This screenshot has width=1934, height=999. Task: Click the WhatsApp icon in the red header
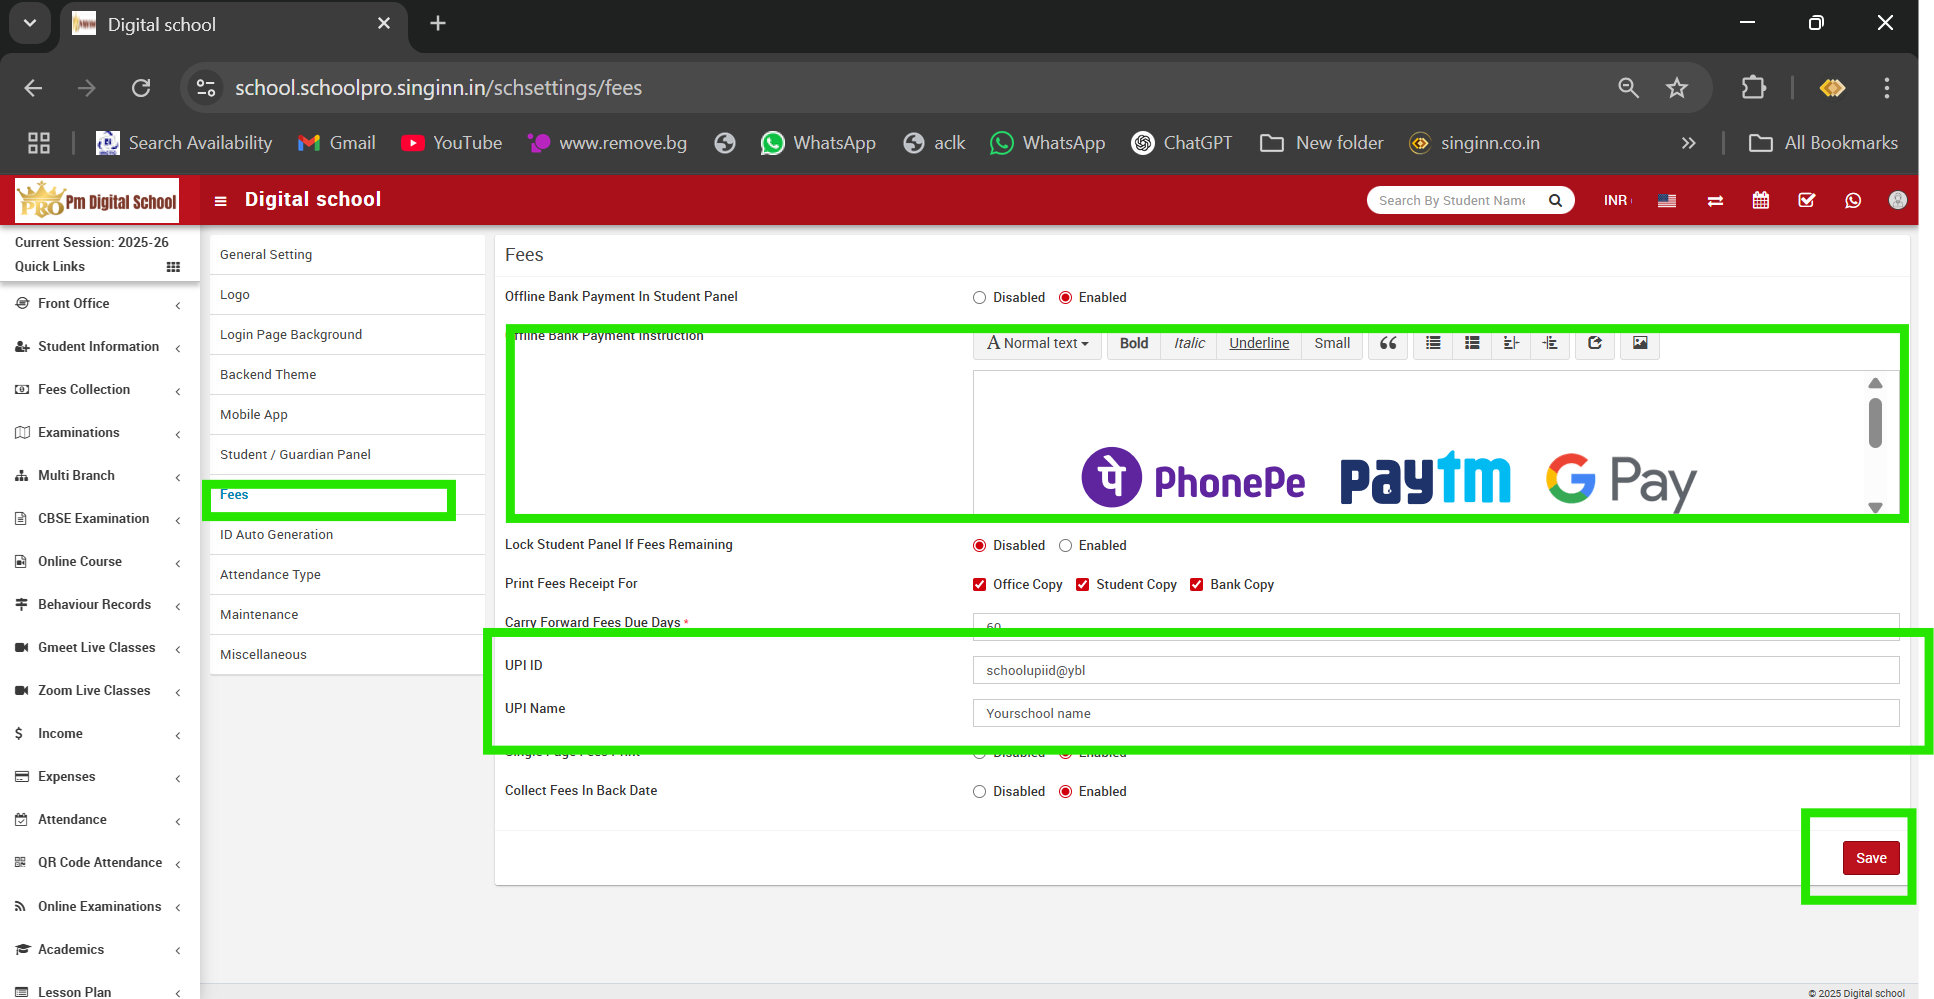tap(1853, 201)
